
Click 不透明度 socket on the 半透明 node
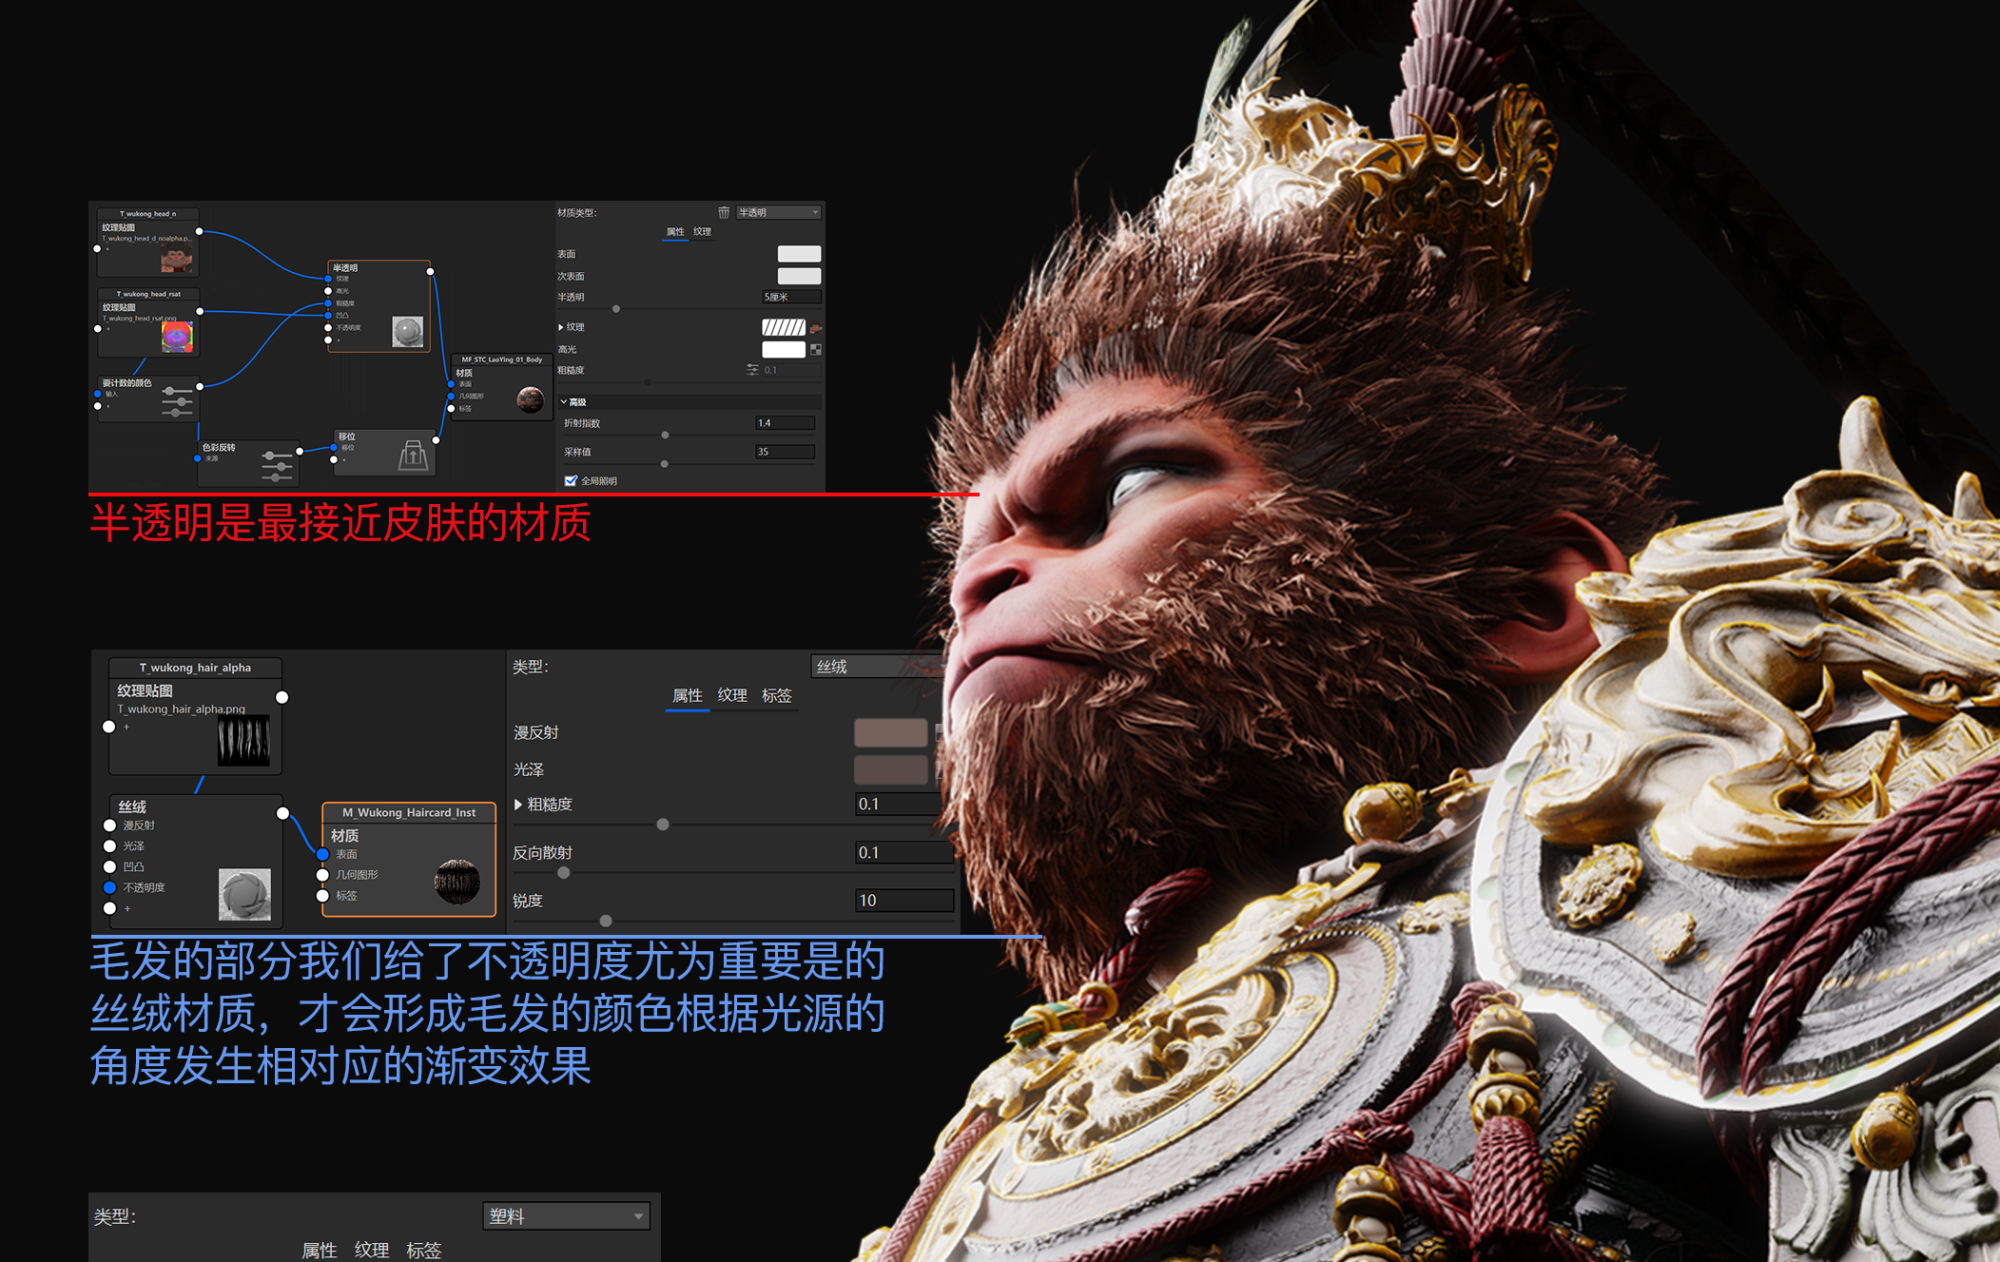328,327
